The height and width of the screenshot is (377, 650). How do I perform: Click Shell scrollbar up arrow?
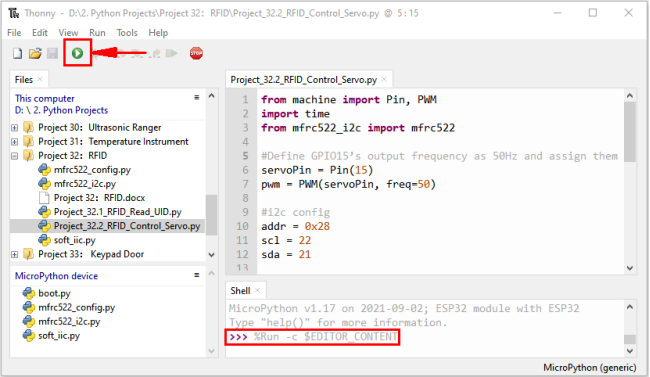click(630, 307)
